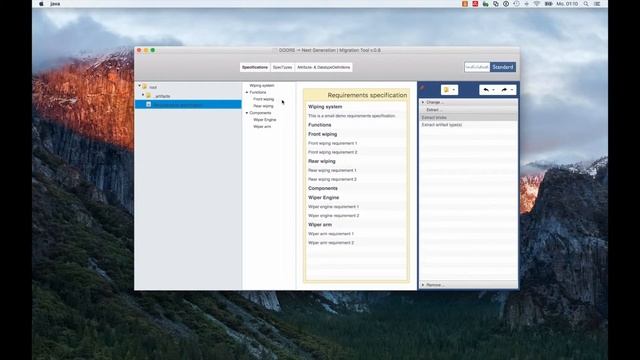Click the pencil edit icon in action panel
The image size is (640, 360).
click(423, 88)
